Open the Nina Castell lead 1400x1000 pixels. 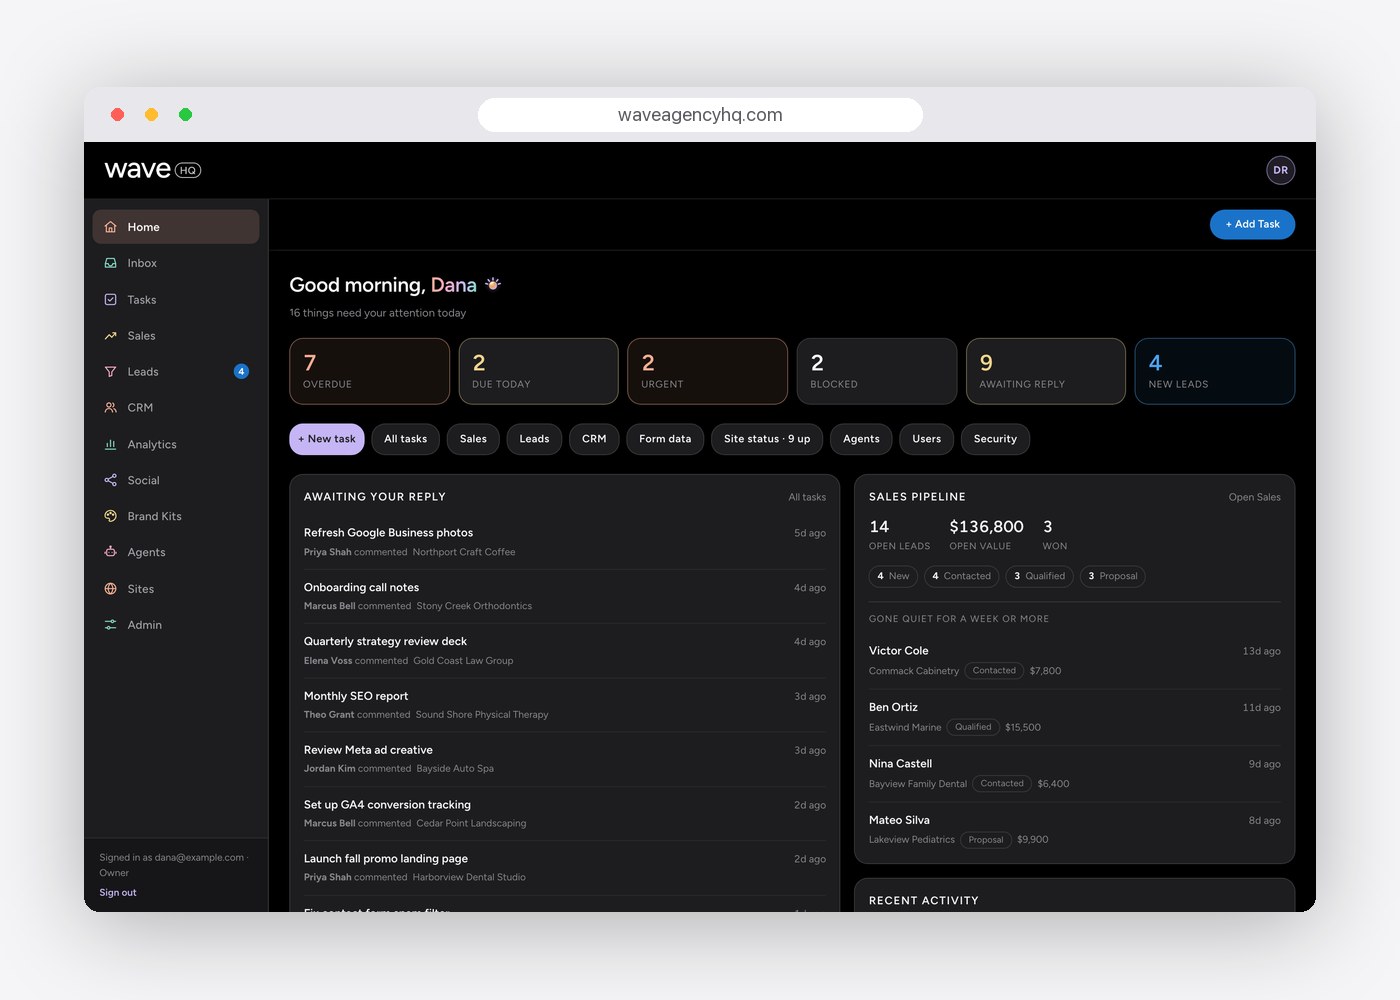tap(1074, 773)
